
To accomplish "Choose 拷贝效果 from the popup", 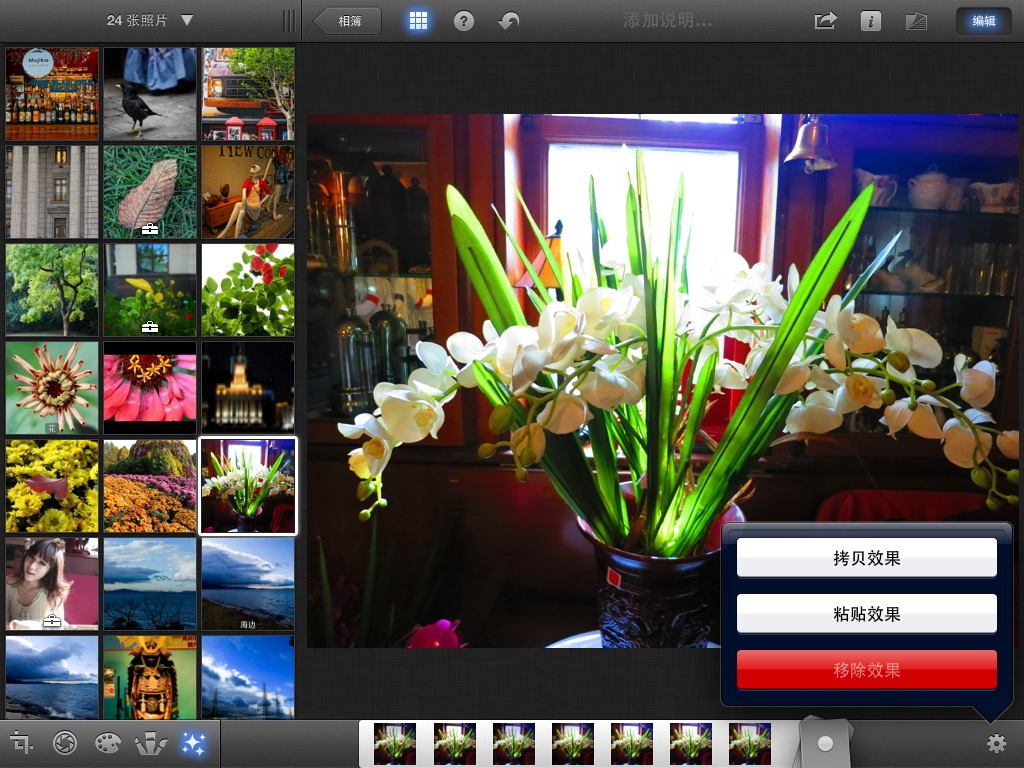I will tap(867, 557).
